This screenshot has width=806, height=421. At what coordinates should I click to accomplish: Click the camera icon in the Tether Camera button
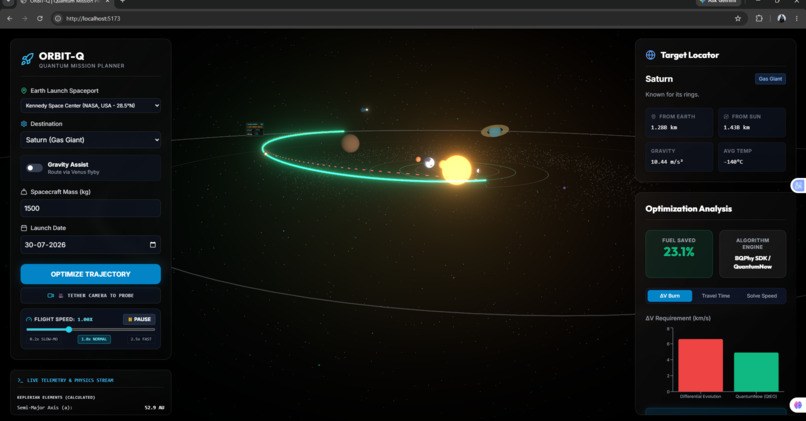50,296
